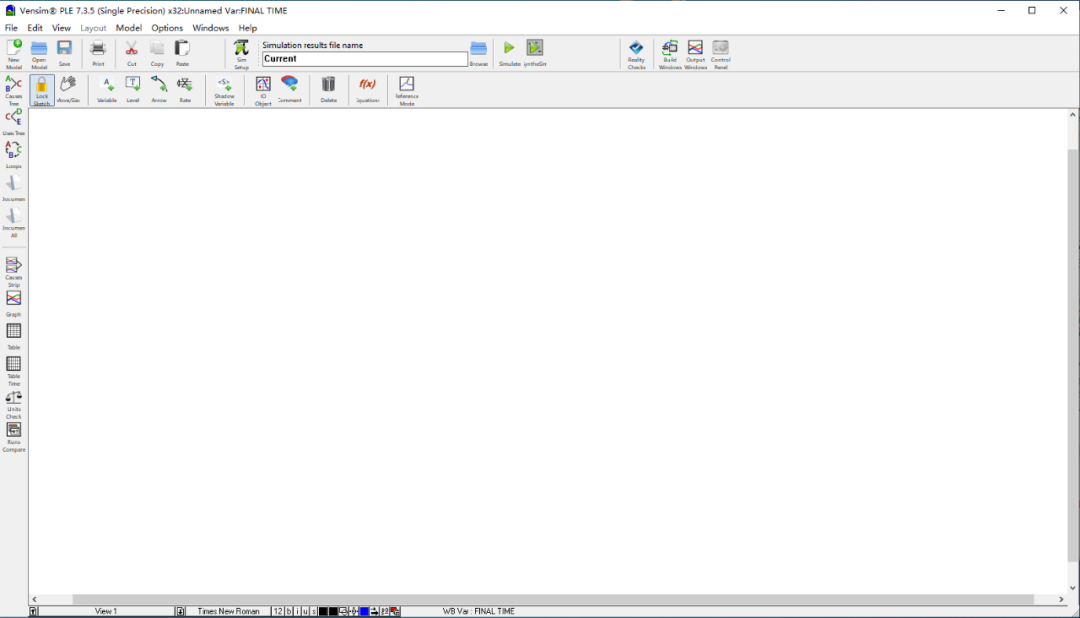This screenshot has height=618, width=1080.
Task: Select the Rate tool
Action: 185,90
